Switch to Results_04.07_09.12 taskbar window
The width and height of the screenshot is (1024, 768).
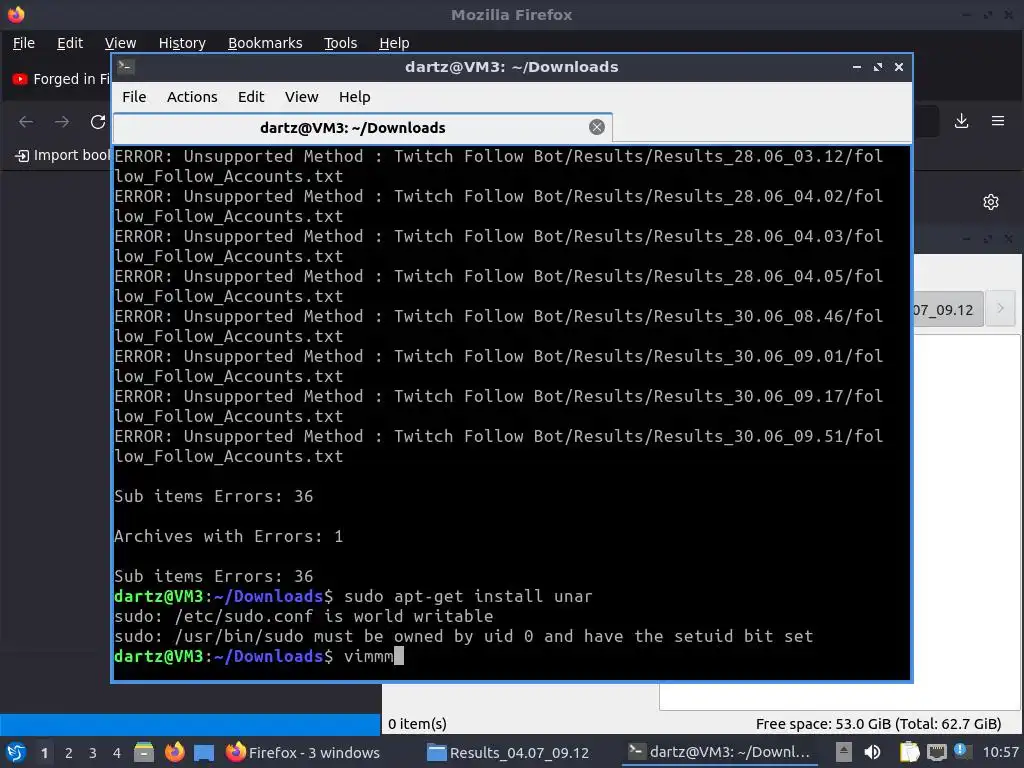[x=508, y=752]
